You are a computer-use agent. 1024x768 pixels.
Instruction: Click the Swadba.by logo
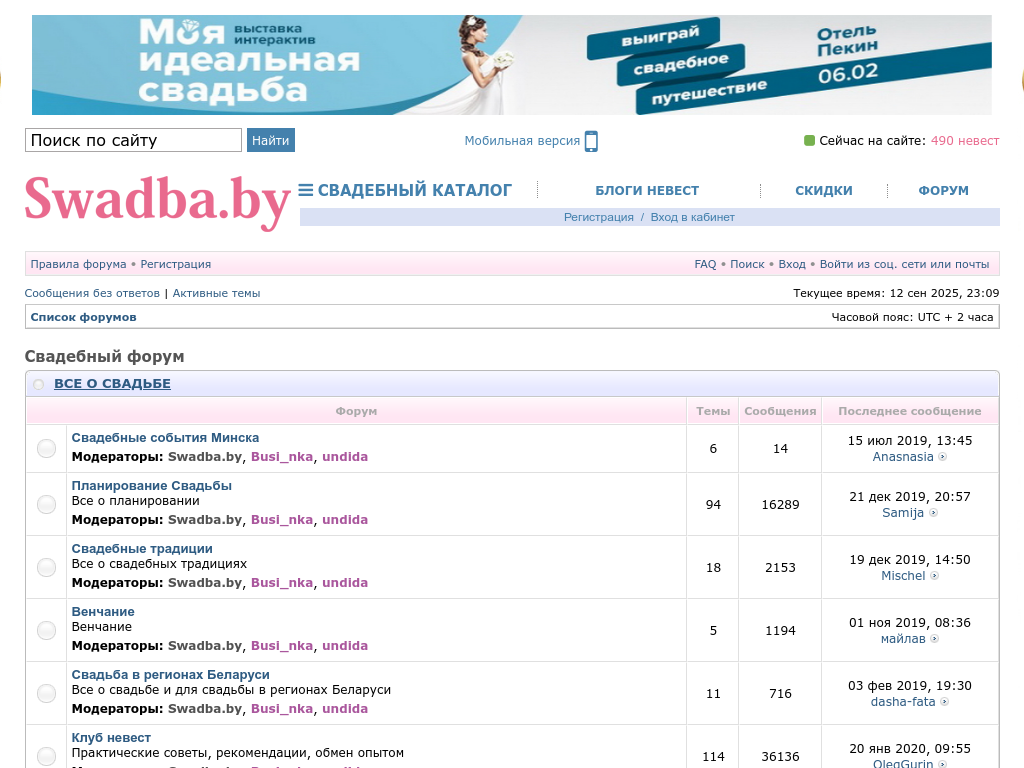(157, 199)
